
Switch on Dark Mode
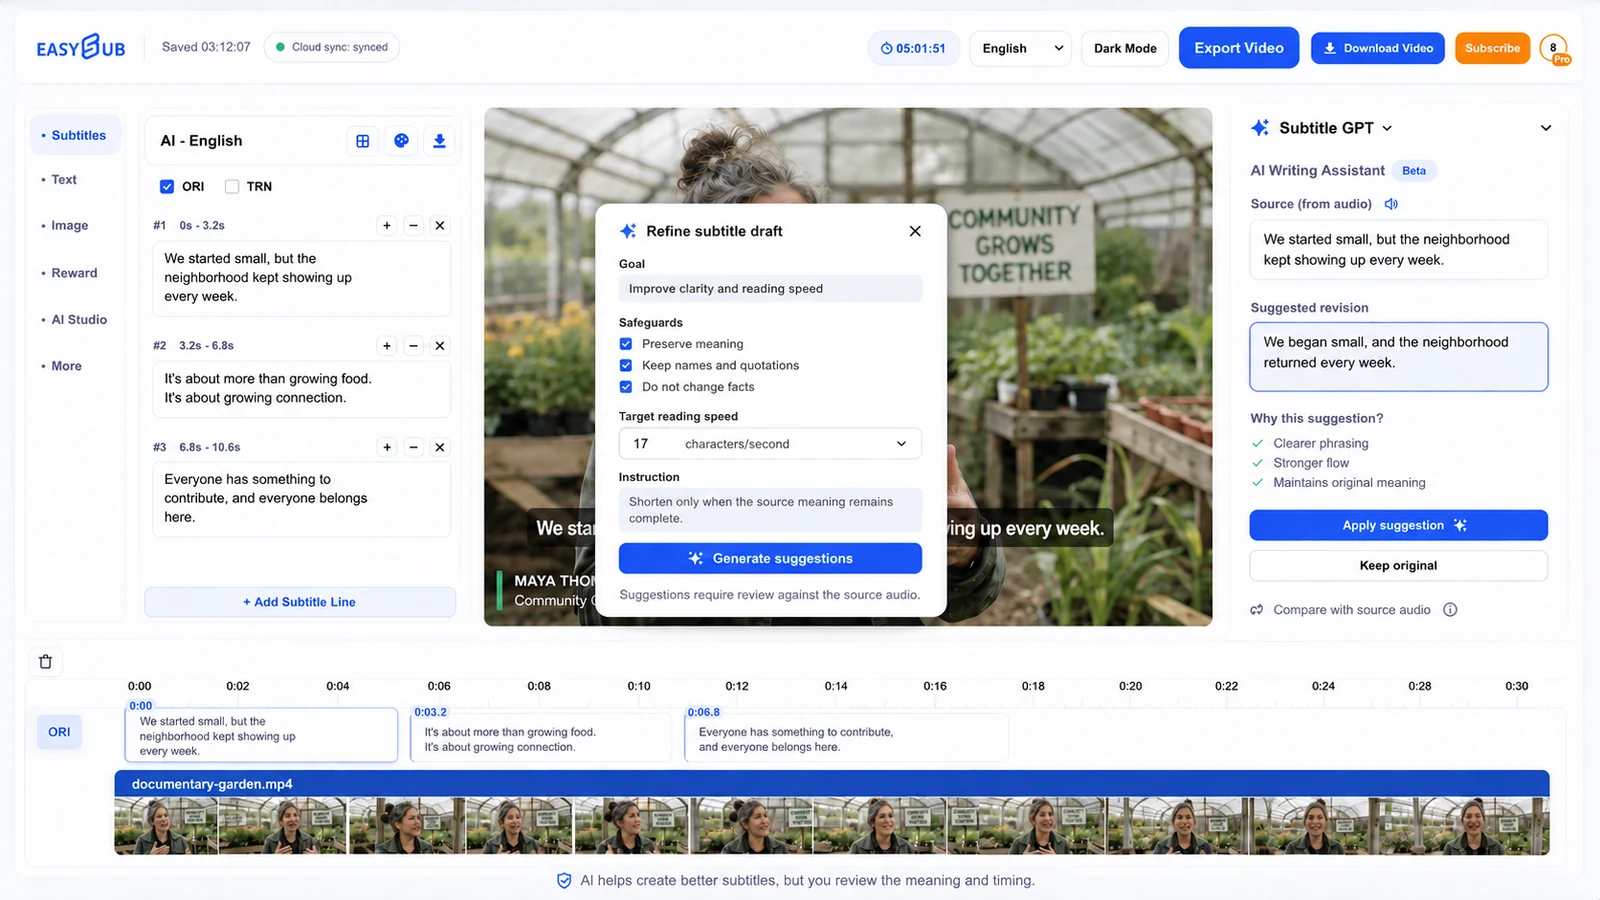click(1125, 48)
